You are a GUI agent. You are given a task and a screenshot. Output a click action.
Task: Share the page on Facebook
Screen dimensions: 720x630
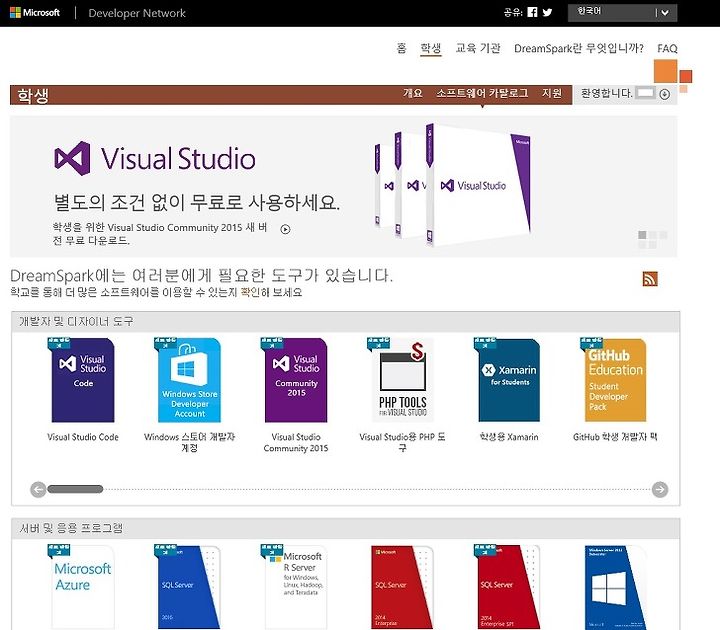coord(532,12)
